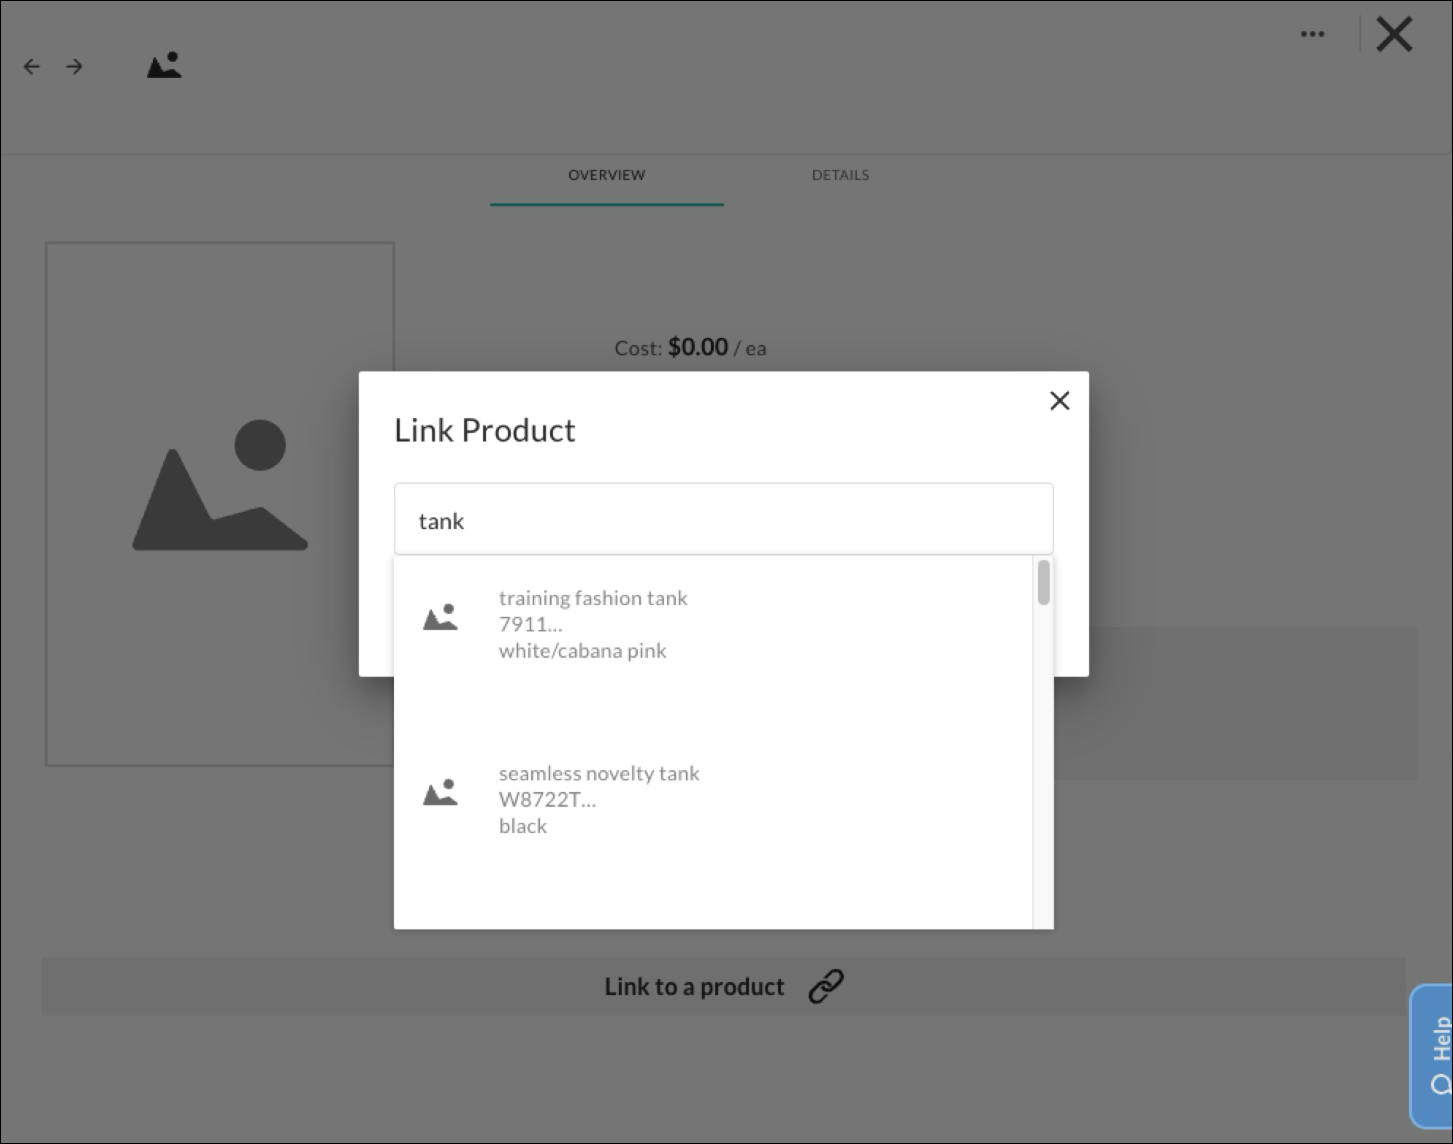Close the Link Product dialog
This screenshot has height=1144, width=1453.
[x=1059, y=401]
